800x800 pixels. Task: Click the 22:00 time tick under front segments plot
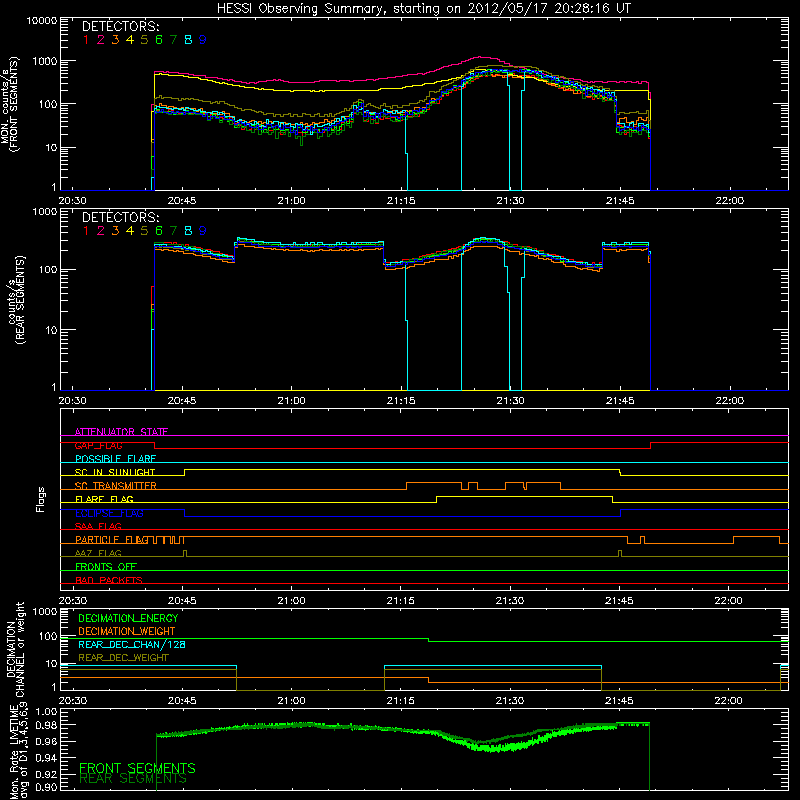(x=730, y=201)
